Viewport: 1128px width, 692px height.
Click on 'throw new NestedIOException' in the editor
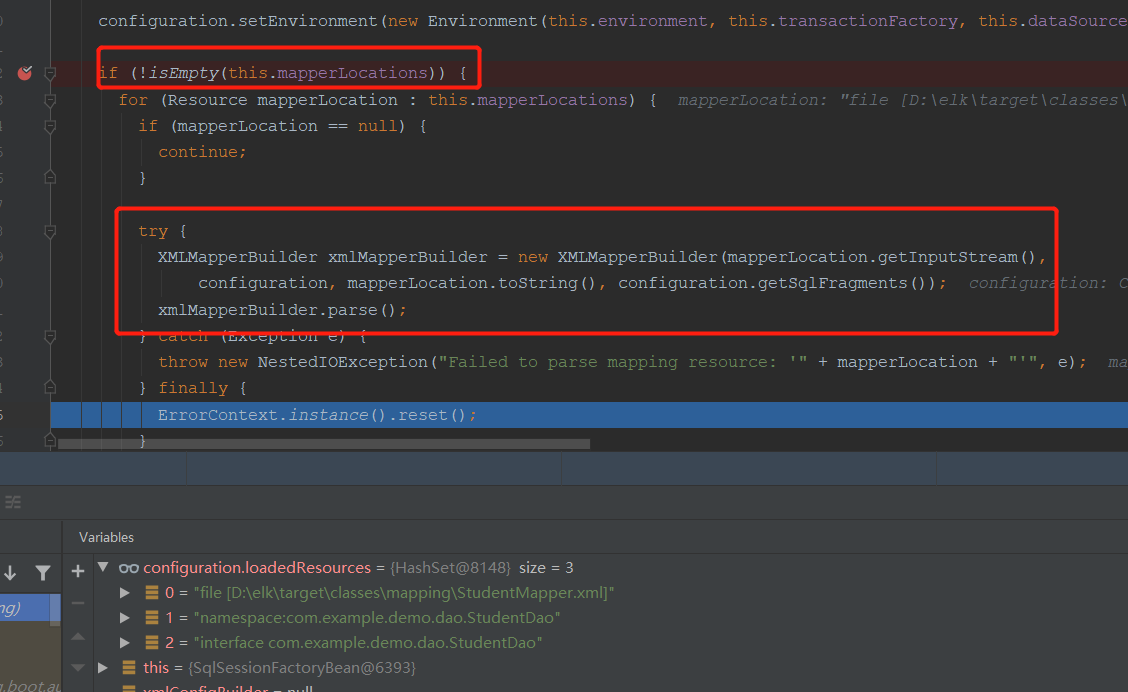tap(293, 362)
